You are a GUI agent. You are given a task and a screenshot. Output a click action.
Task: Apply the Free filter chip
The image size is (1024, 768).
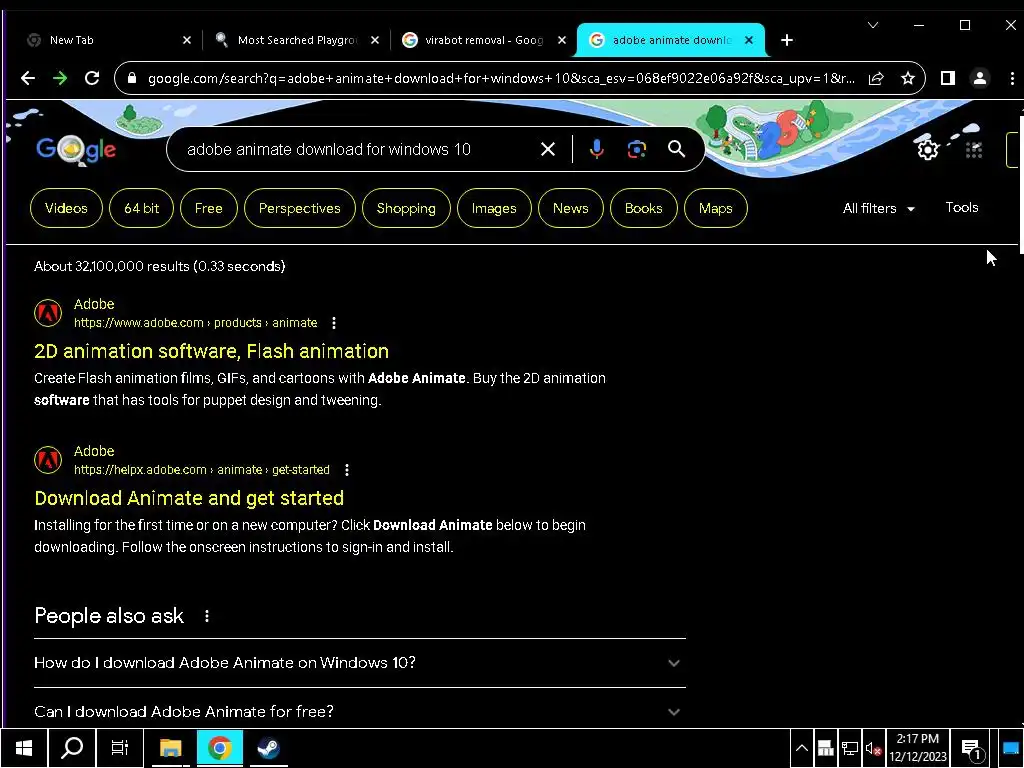coord(208,208)
